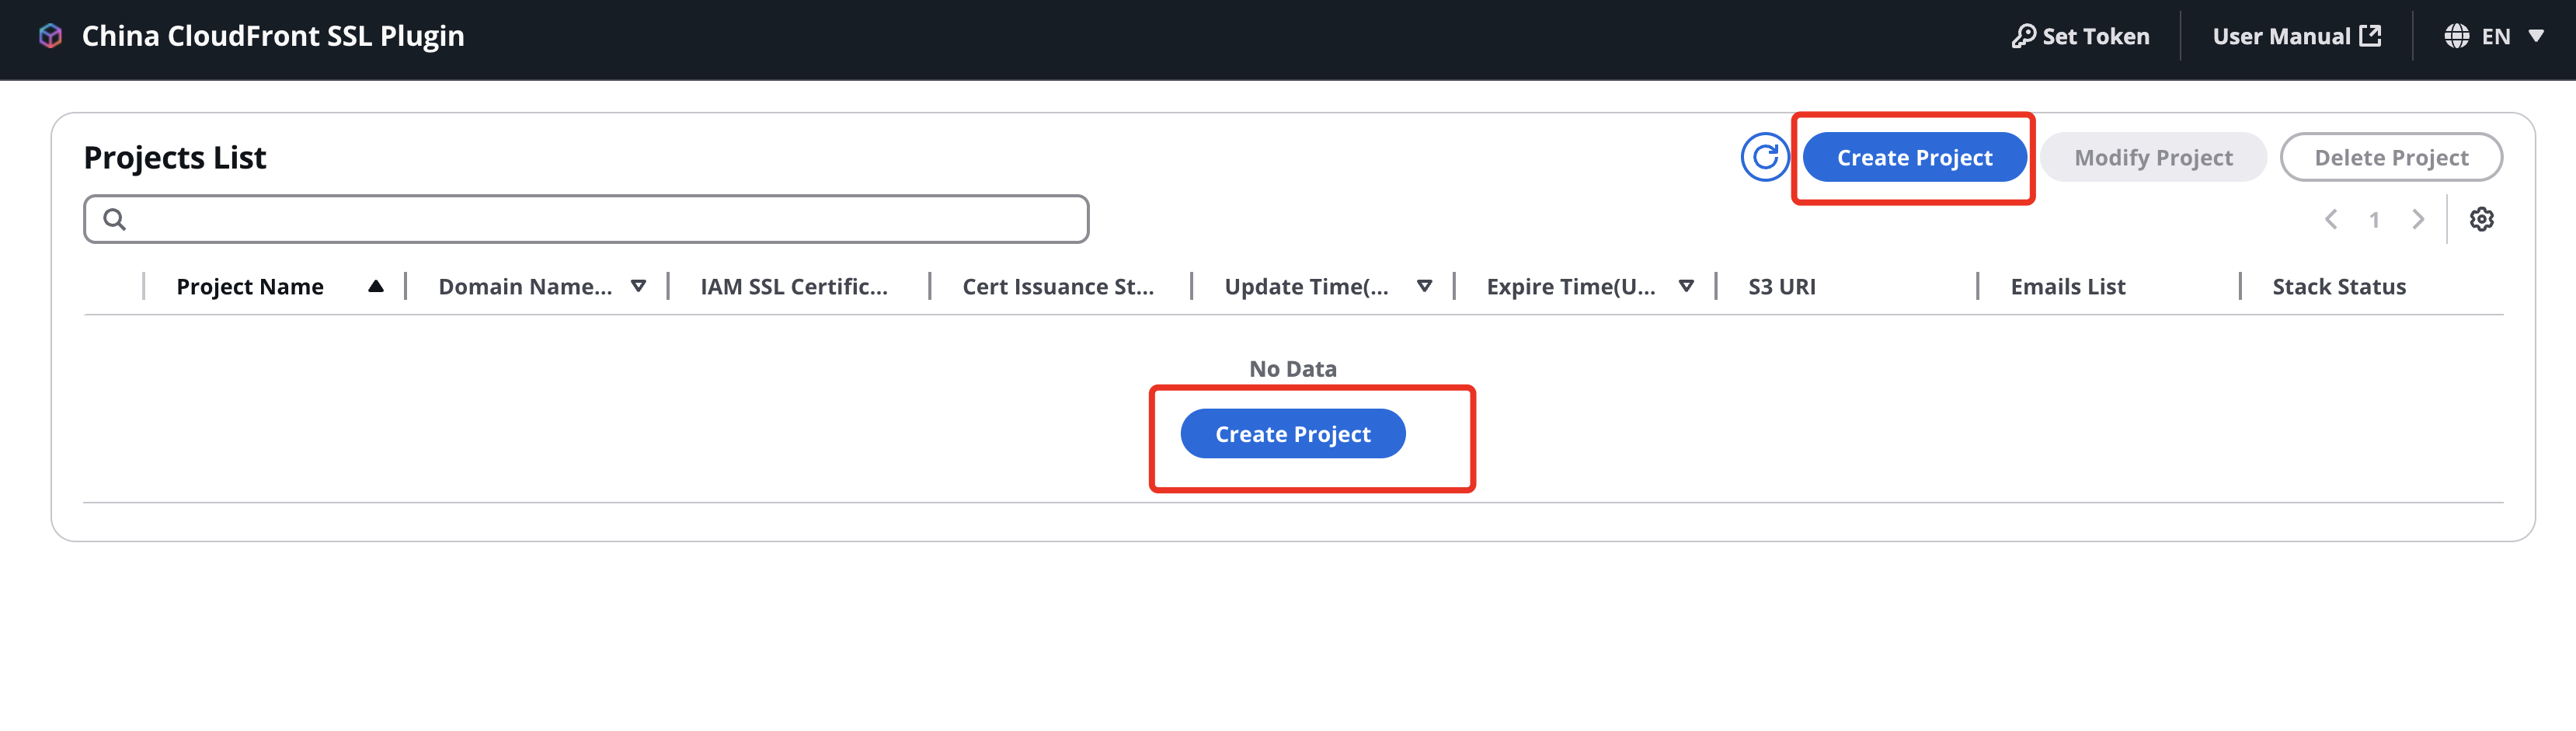The width and height of the screenshot is (2576, 731).
Task: Go to next page arrow
Action: pyautogui.click(x=2418, y=219)
